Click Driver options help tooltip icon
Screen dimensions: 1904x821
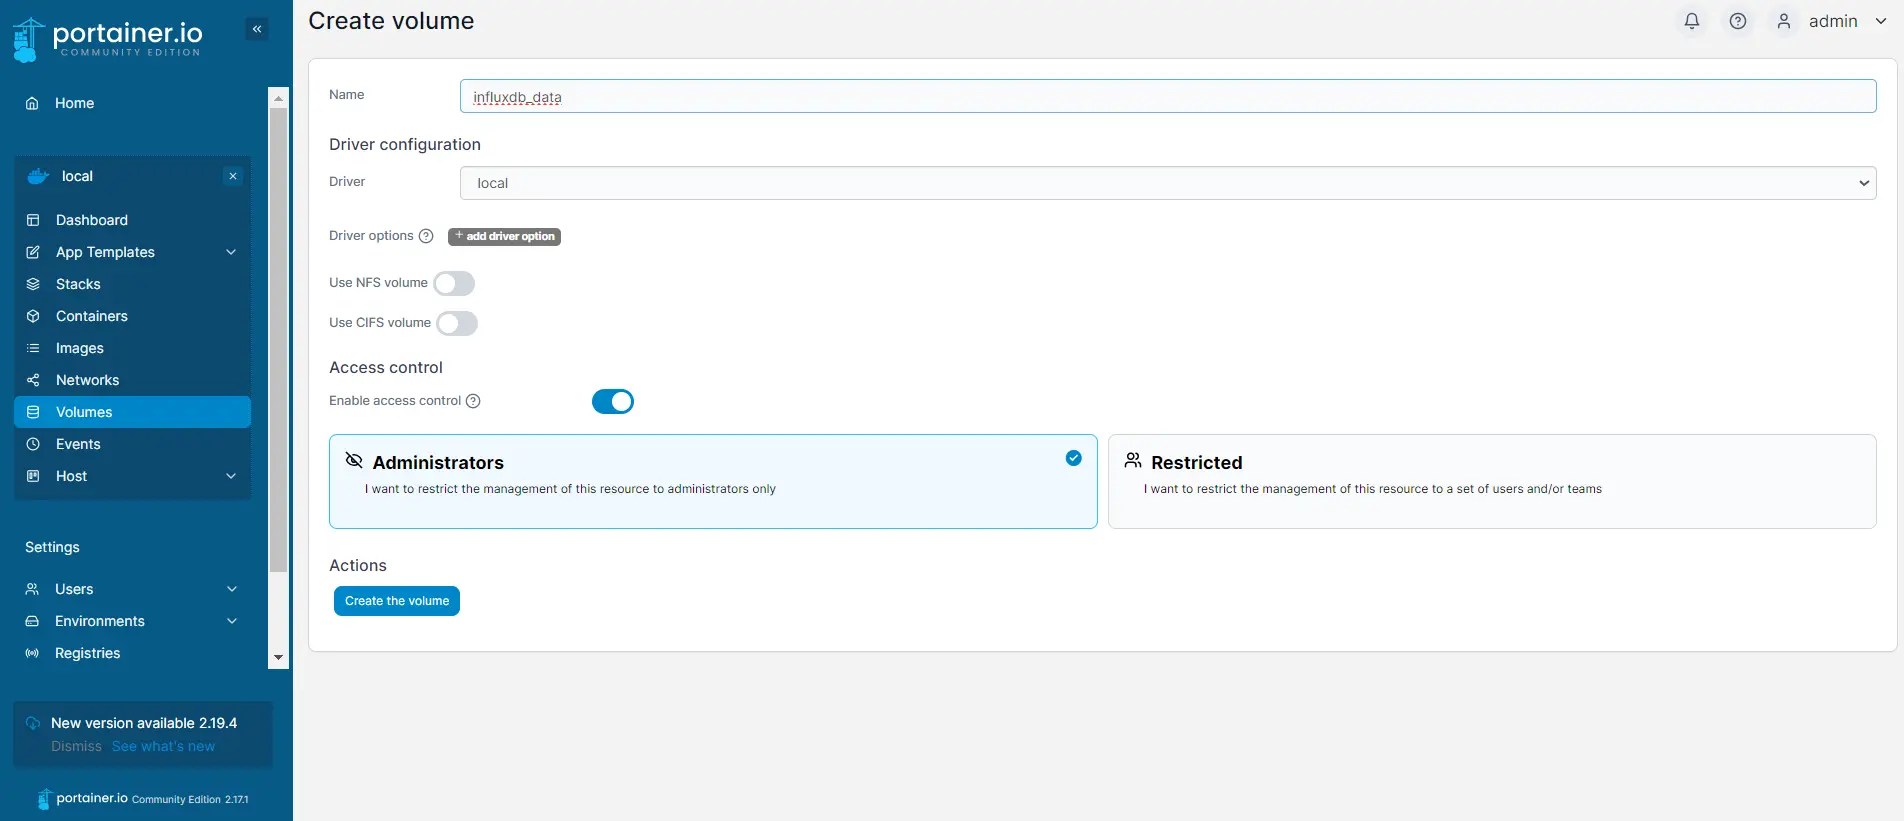[426, 236]
